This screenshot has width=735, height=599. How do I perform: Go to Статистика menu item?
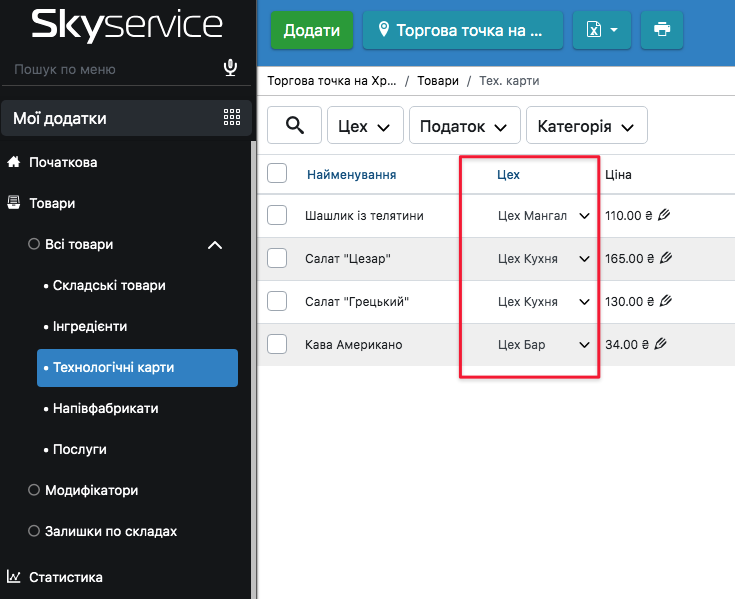point(65,577)
